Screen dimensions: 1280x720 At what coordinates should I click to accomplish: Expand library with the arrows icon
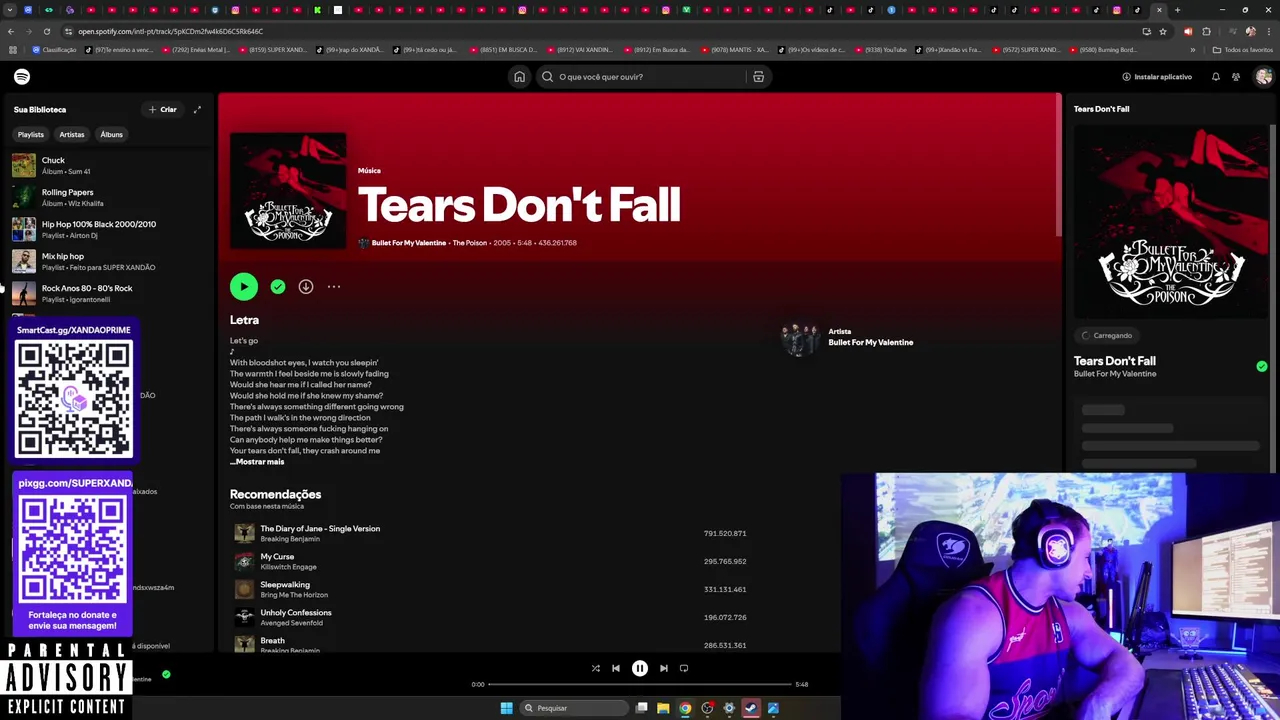point(197,110)
